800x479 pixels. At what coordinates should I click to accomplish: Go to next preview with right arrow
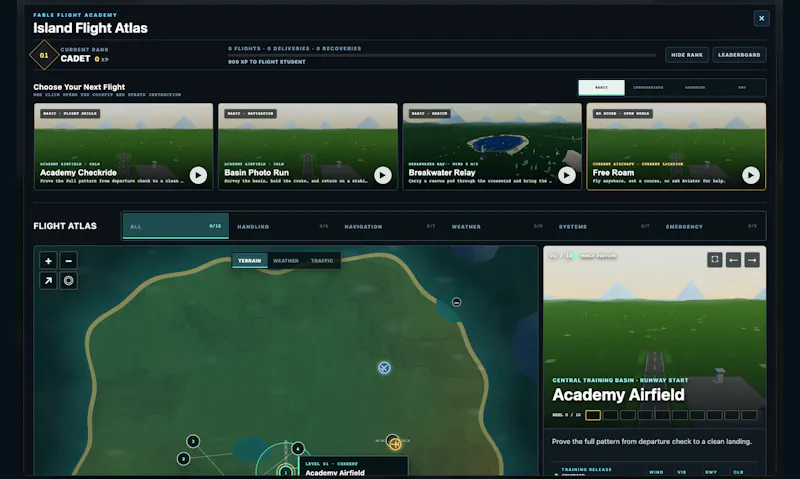(752, 260)
